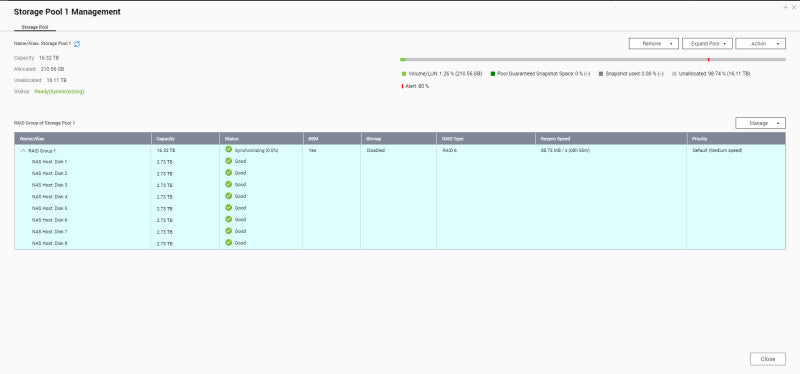Click the Good status icon for Disk 1

pyautogui.click(x=229, y=161)
